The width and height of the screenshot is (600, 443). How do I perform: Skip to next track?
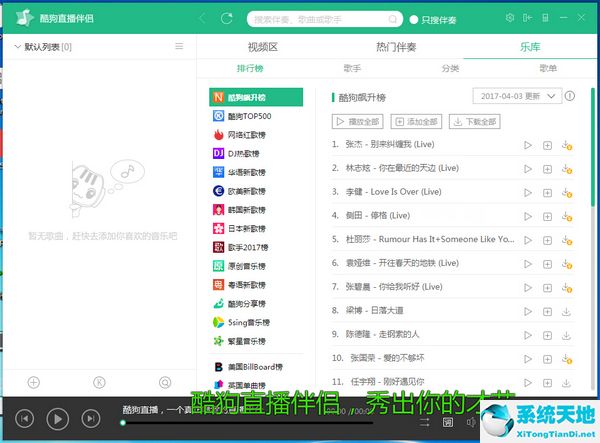pos(91,419)
